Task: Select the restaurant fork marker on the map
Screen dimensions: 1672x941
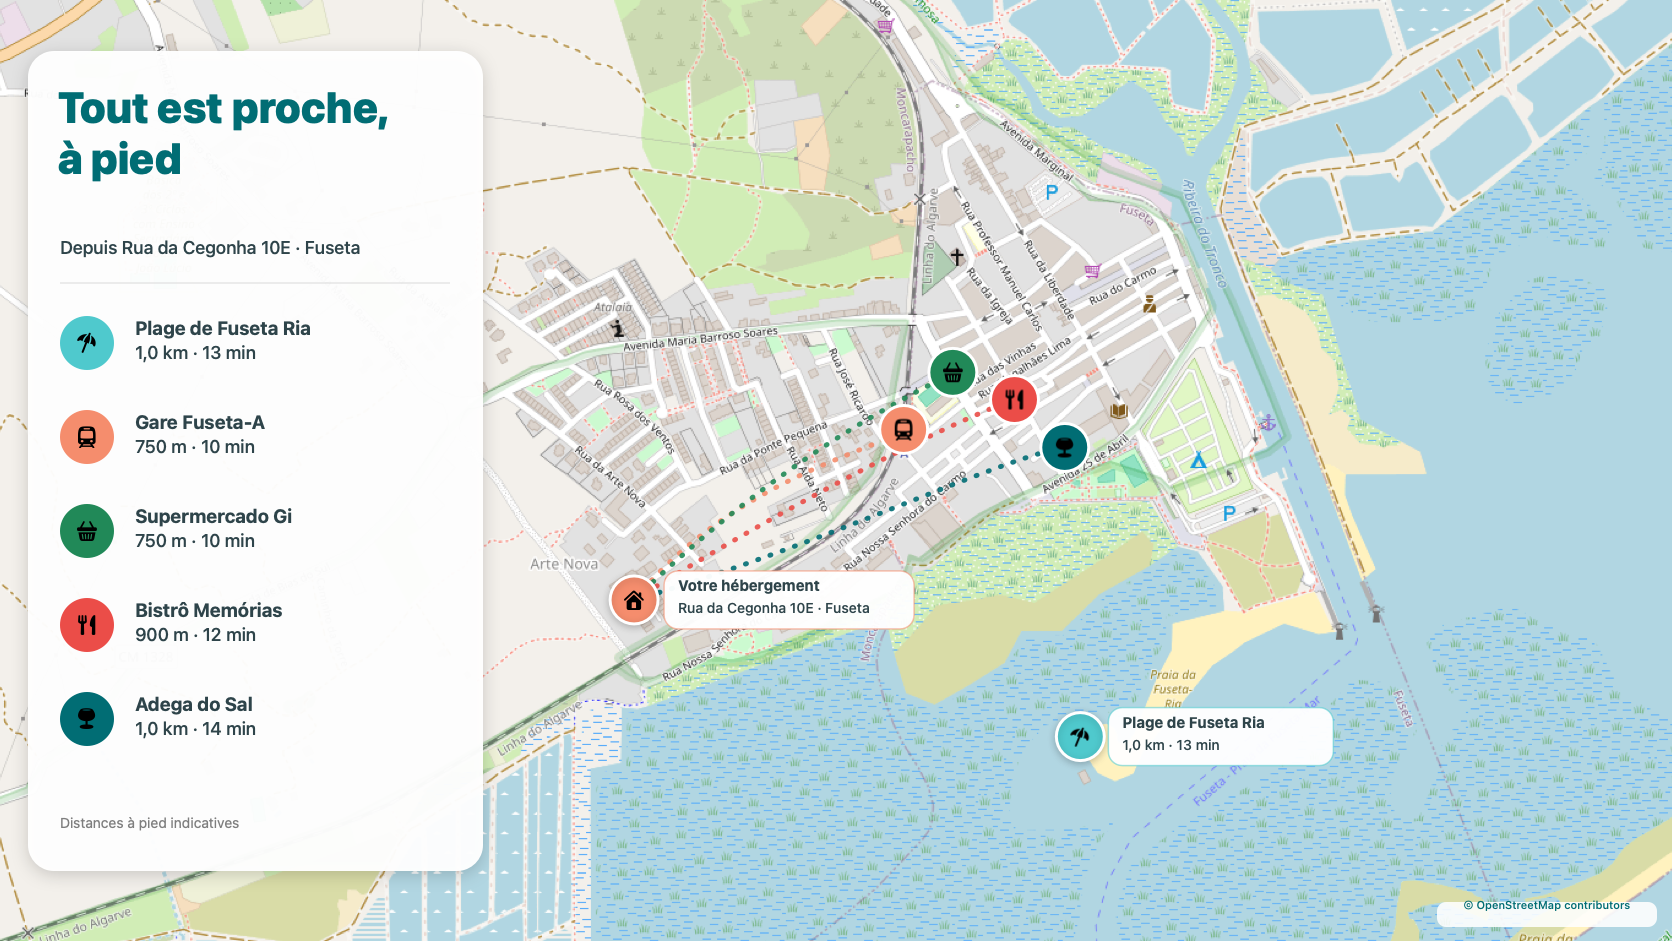Action: pos(1015,399)
